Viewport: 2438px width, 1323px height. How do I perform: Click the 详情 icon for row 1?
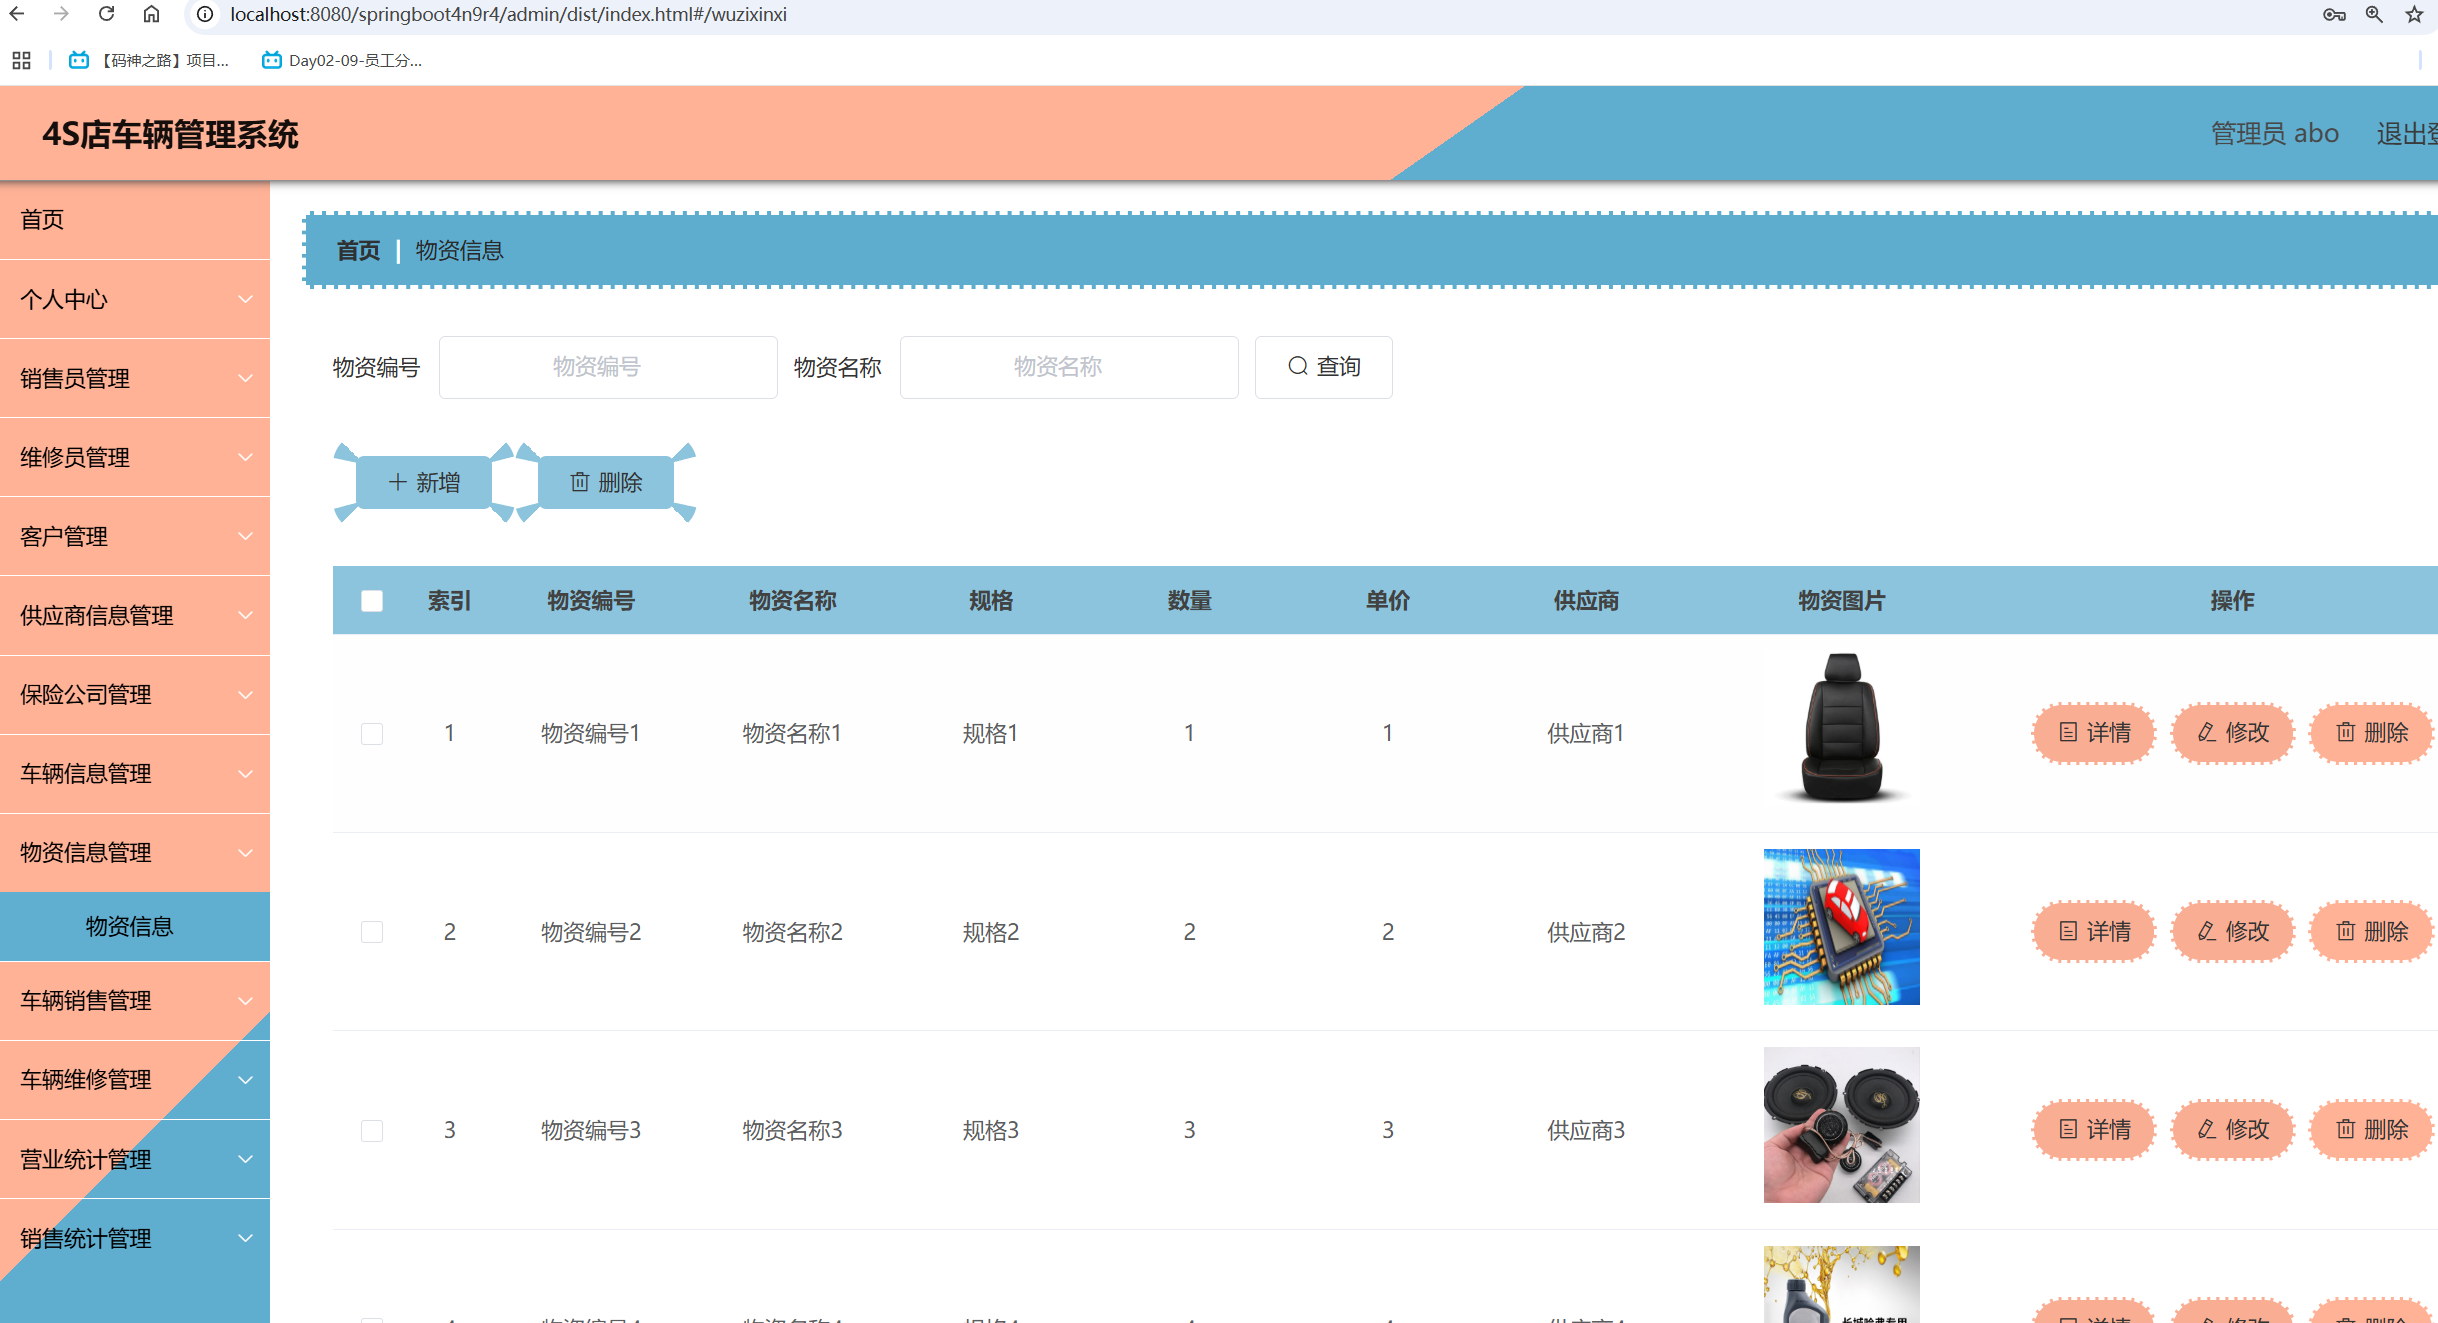click(x=2070, y=732)
